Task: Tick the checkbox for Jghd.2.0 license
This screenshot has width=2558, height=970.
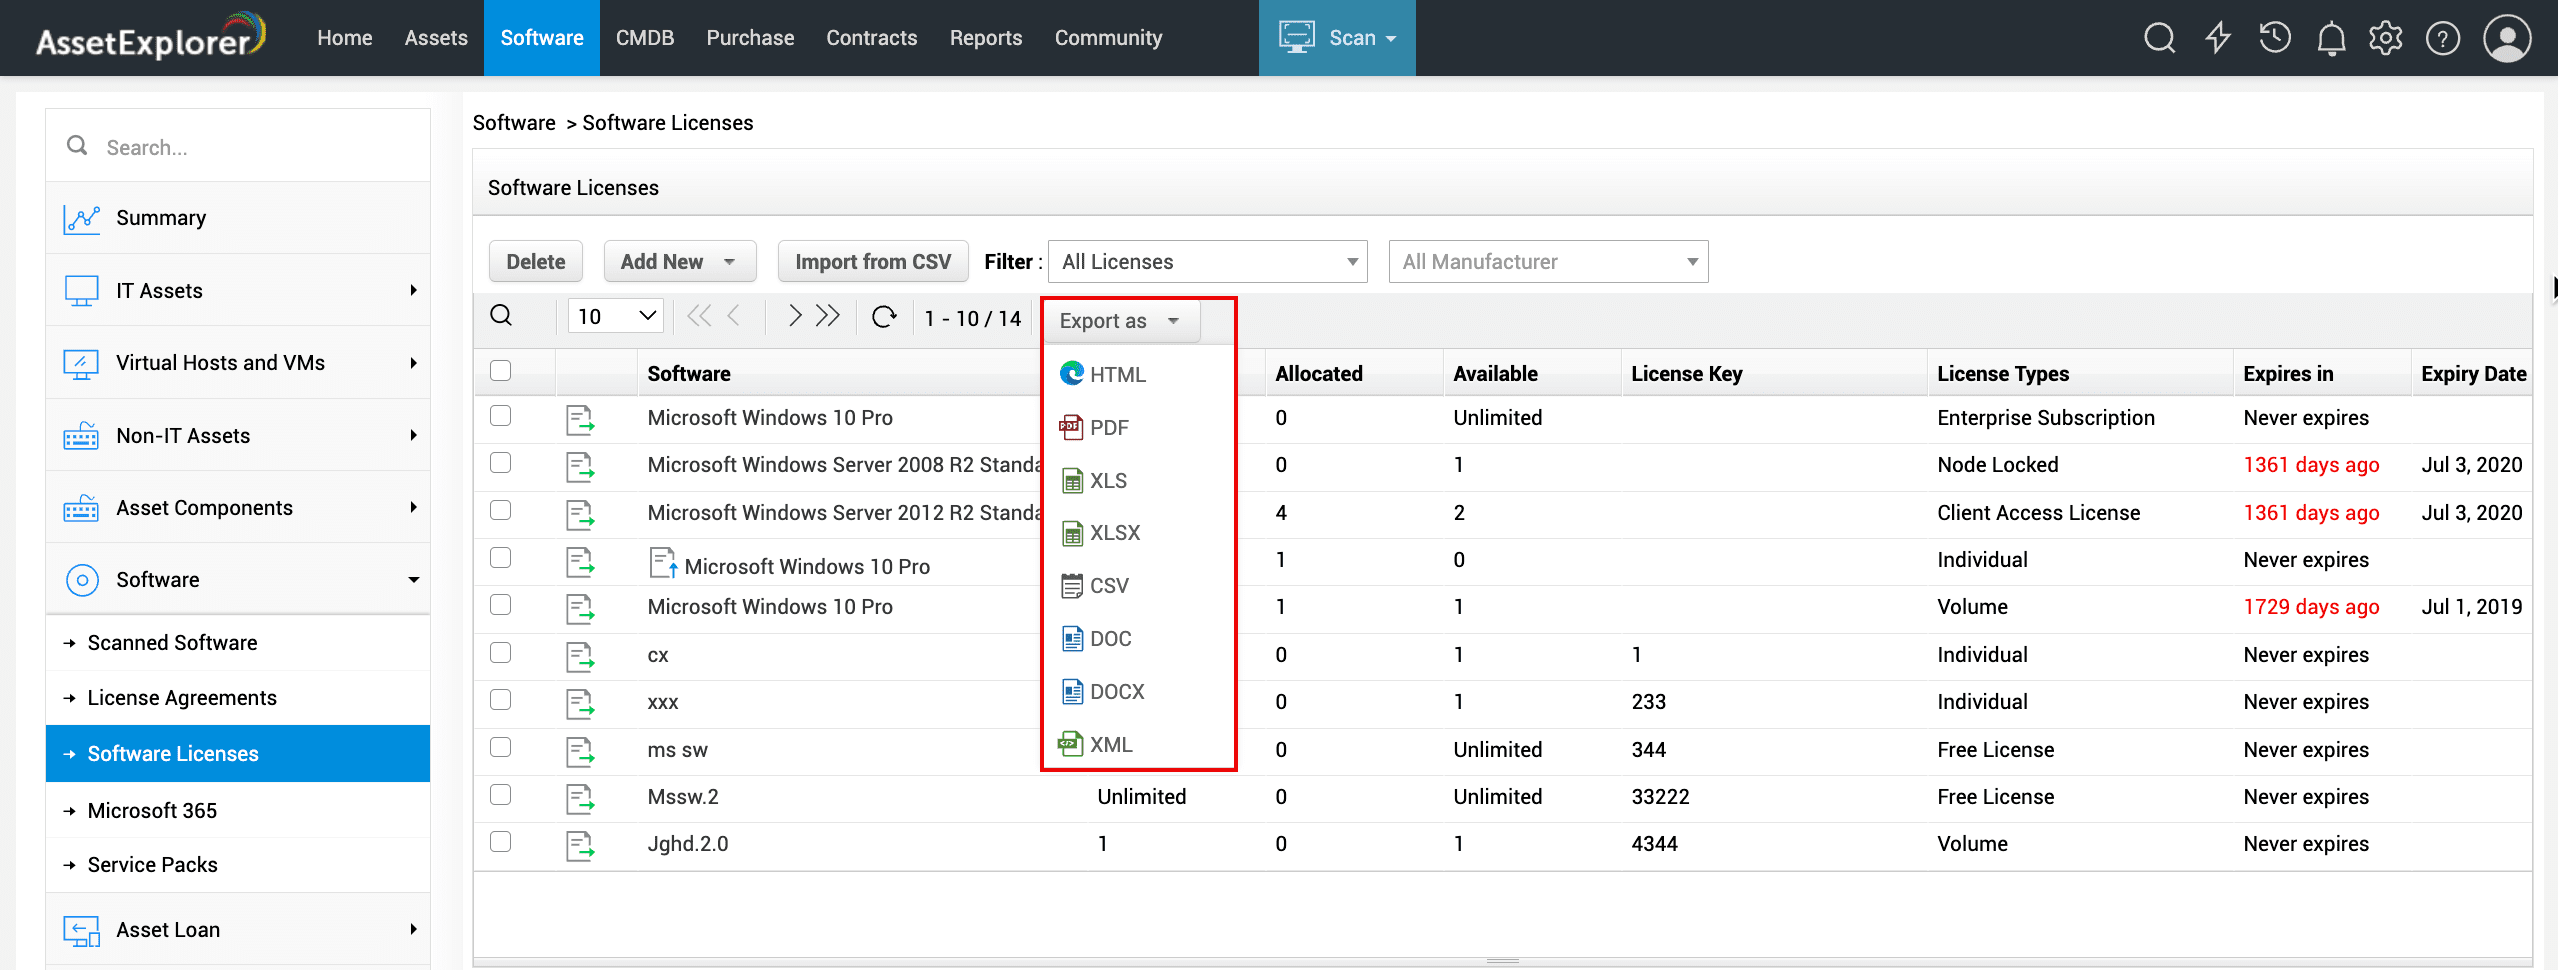Action: [501, 842]
